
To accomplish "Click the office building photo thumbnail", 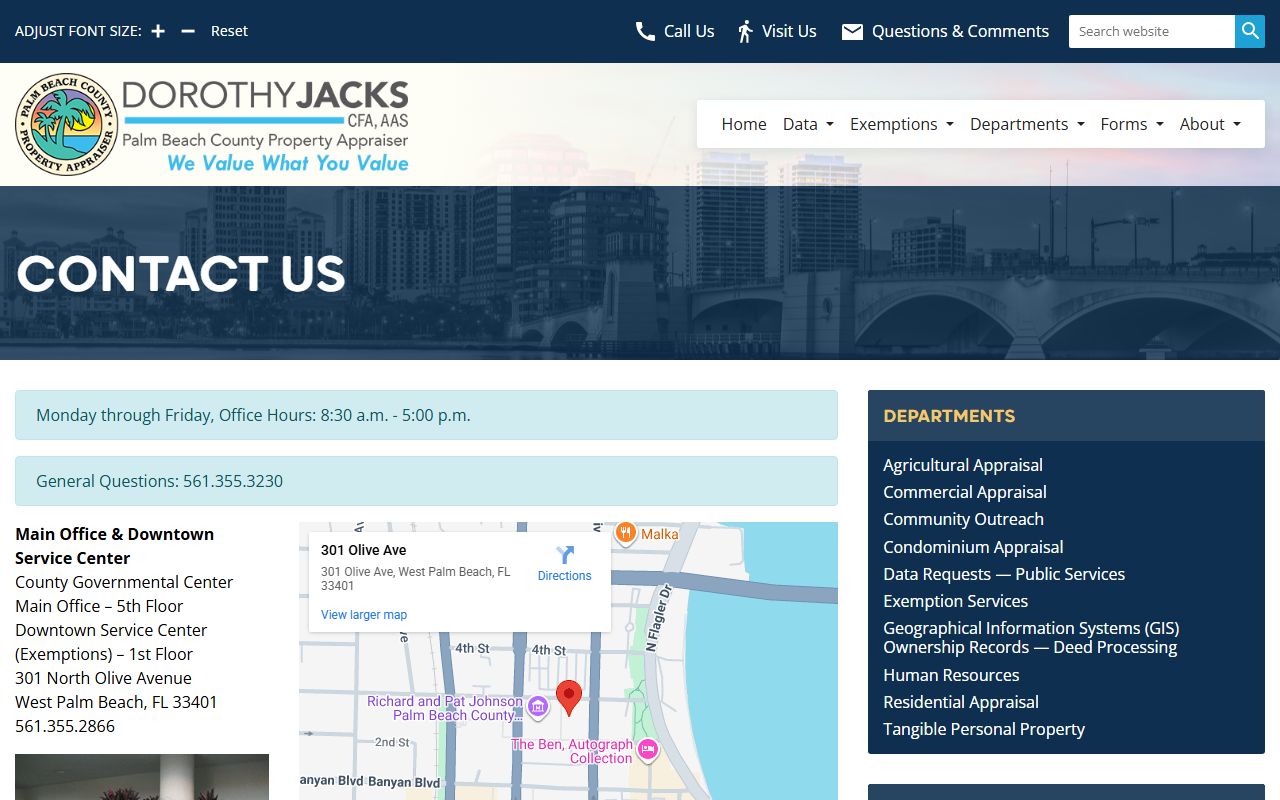I will 142,777.
